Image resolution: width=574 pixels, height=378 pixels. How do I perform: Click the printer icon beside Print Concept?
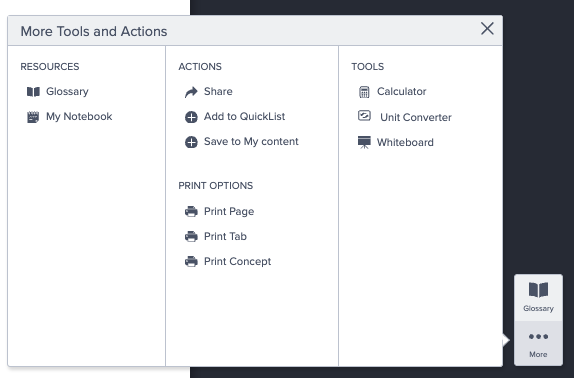[x=191, y=262]
